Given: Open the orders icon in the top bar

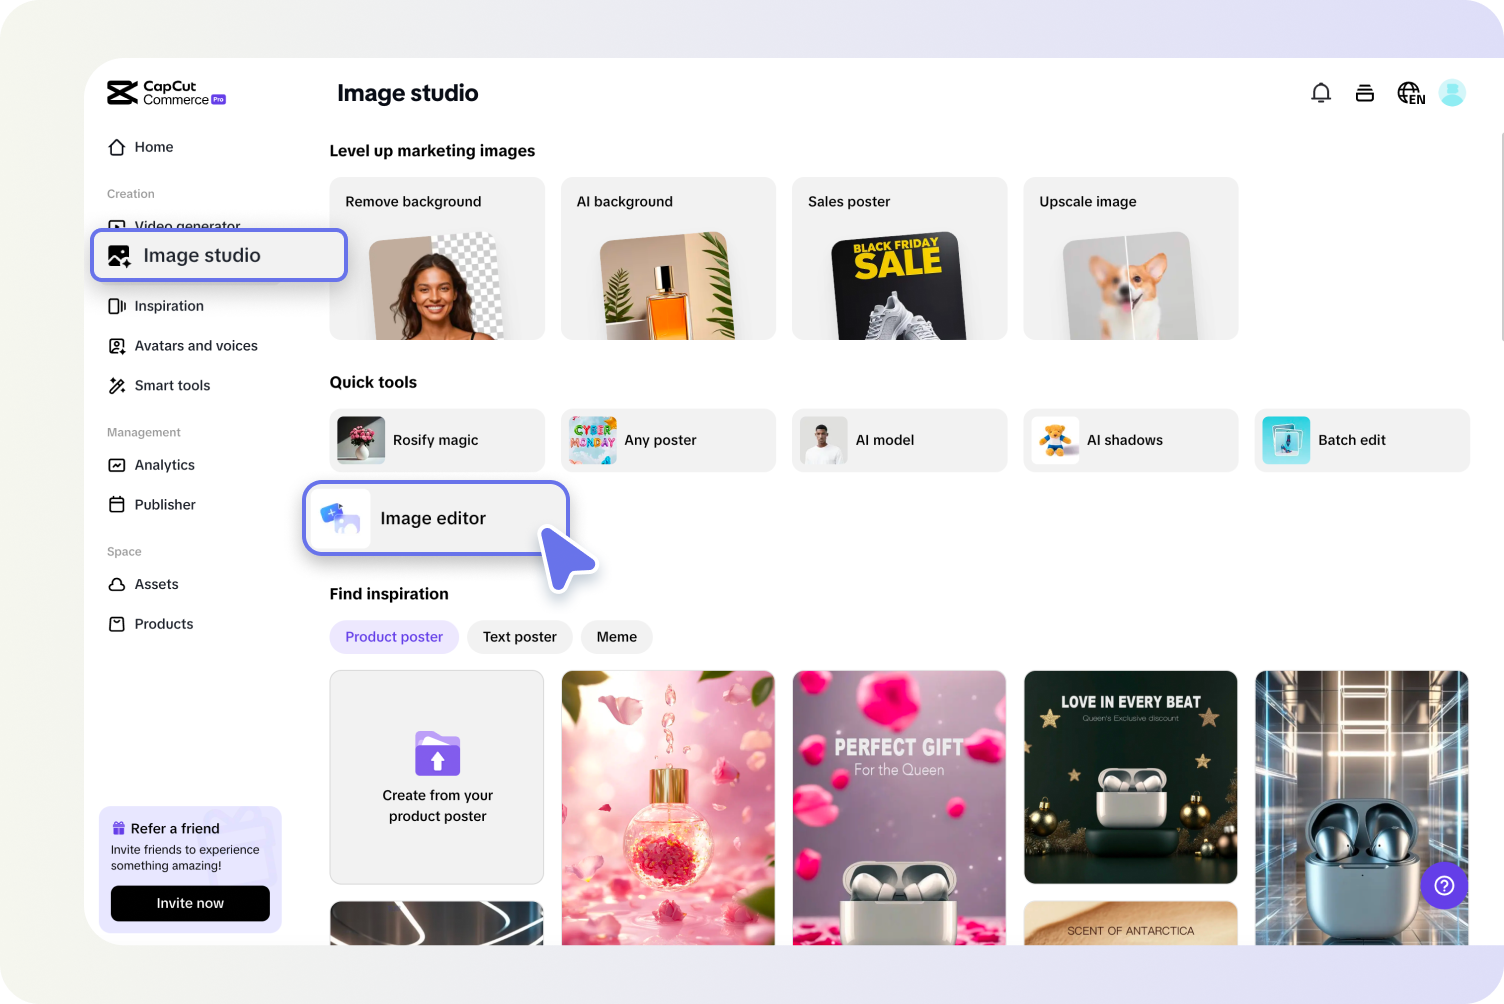Looking at the screenshot, I should [1365, 92].
